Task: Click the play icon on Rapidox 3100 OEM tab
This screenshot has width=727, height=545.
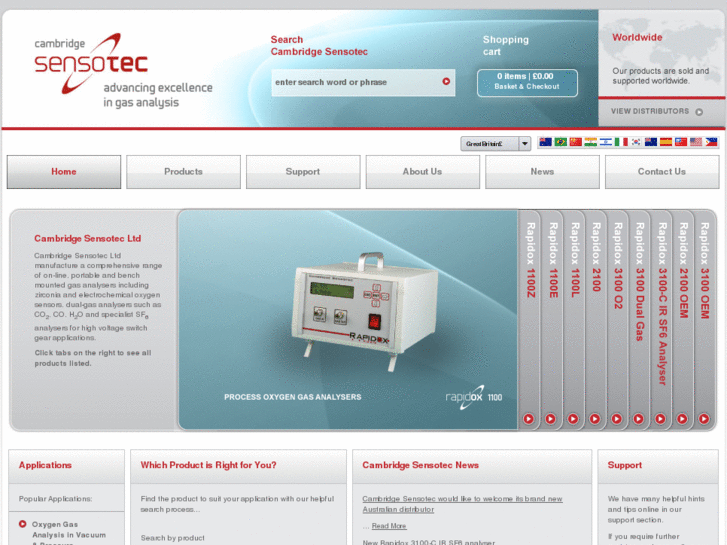Action: [x=704, y=419]
